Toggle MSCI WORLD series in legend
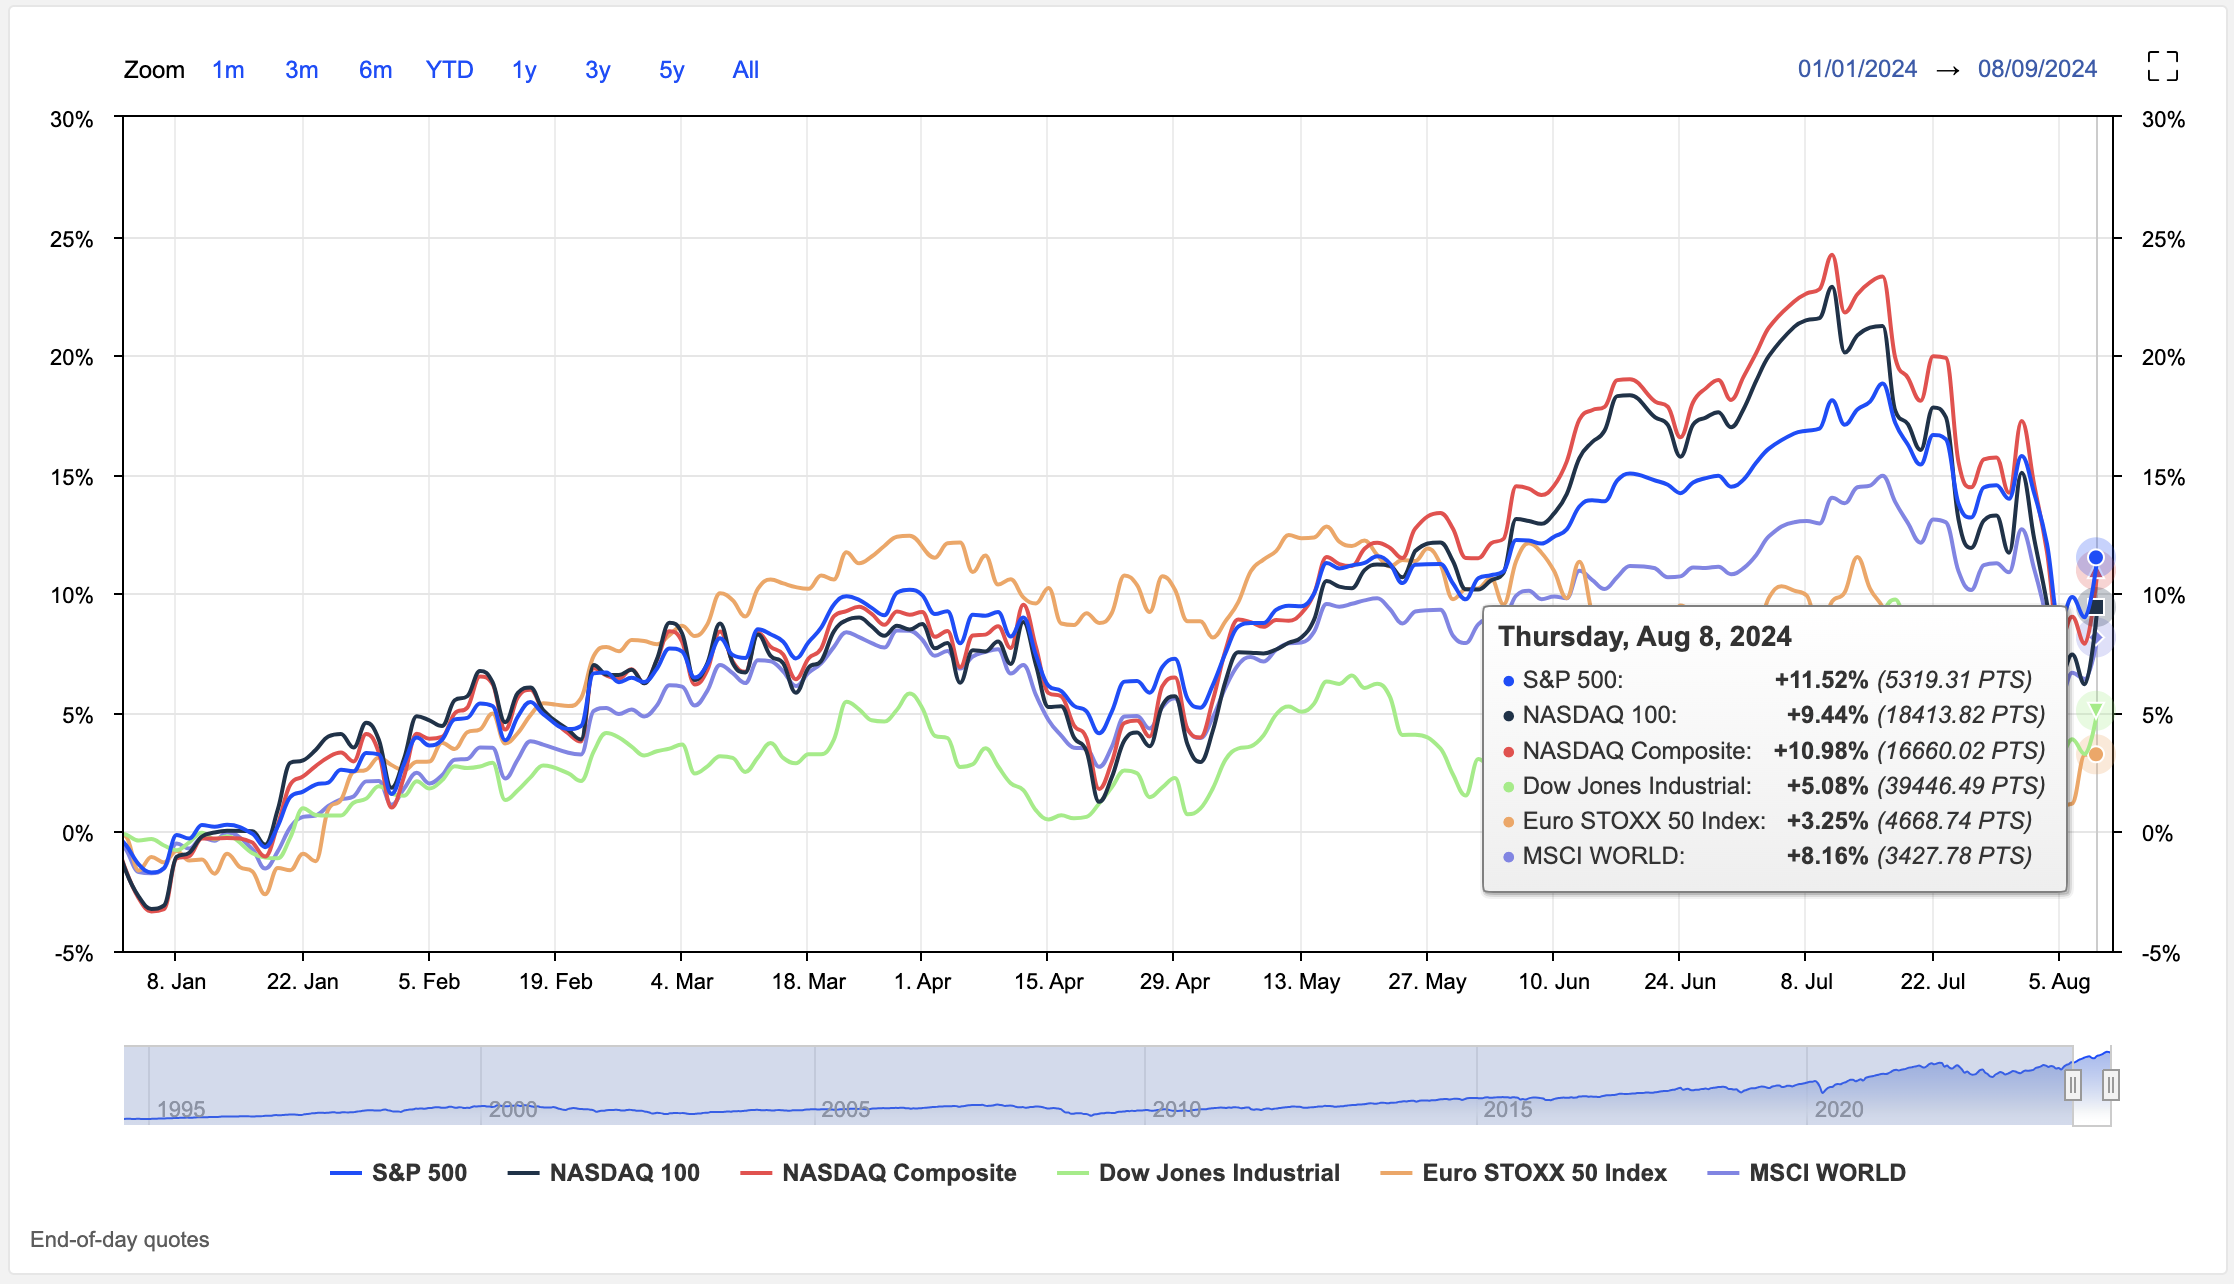The height and width of the screenshot is (1284, 2234). pos(1807,1173)
